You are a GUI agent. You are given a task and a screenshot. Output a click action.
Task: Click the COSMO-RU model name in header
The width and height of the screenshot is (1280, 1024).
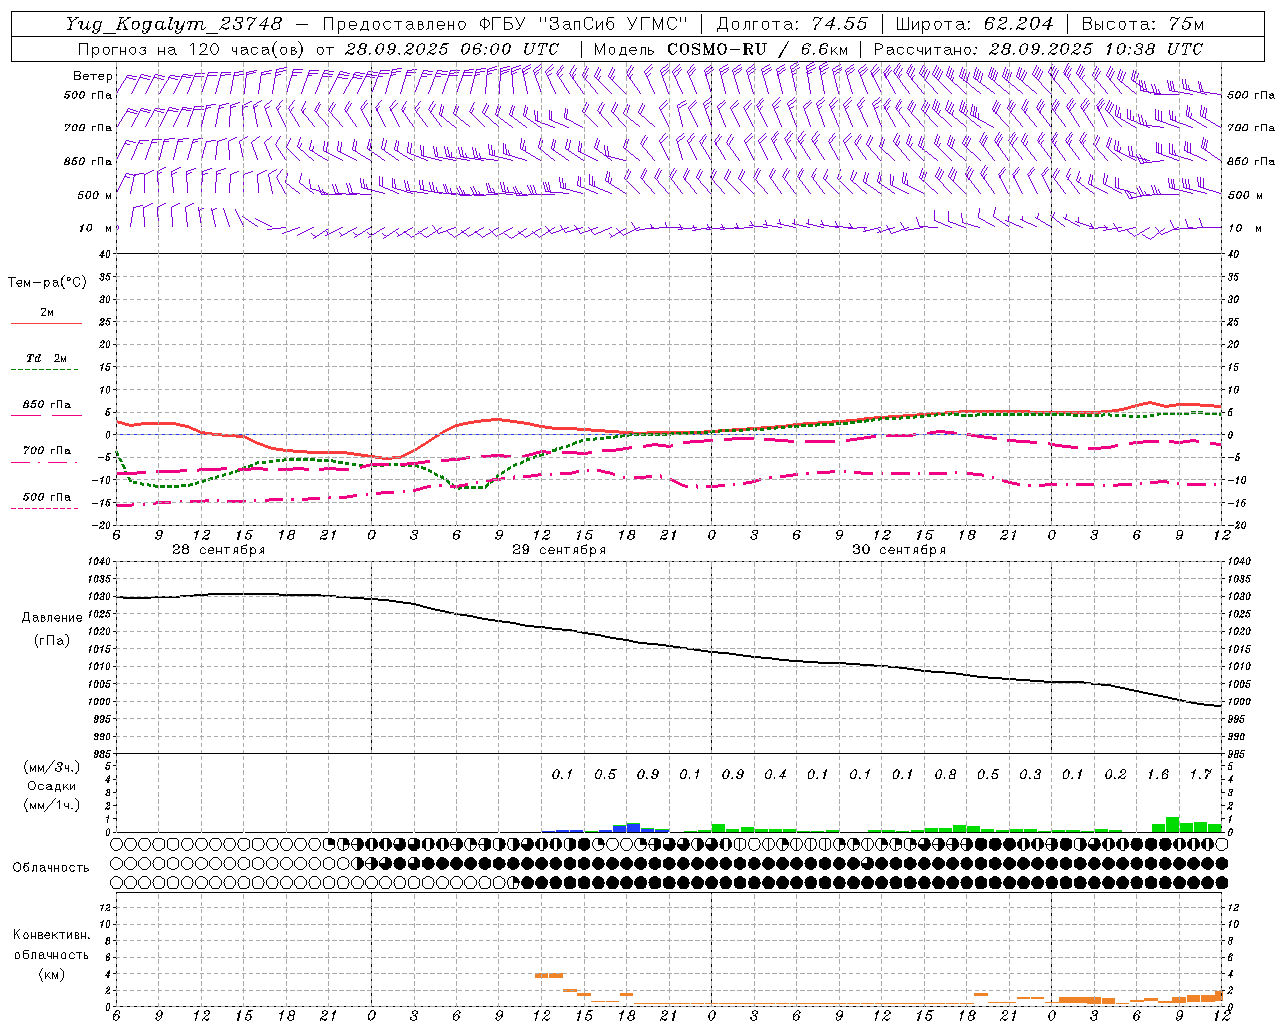[716, 49]
